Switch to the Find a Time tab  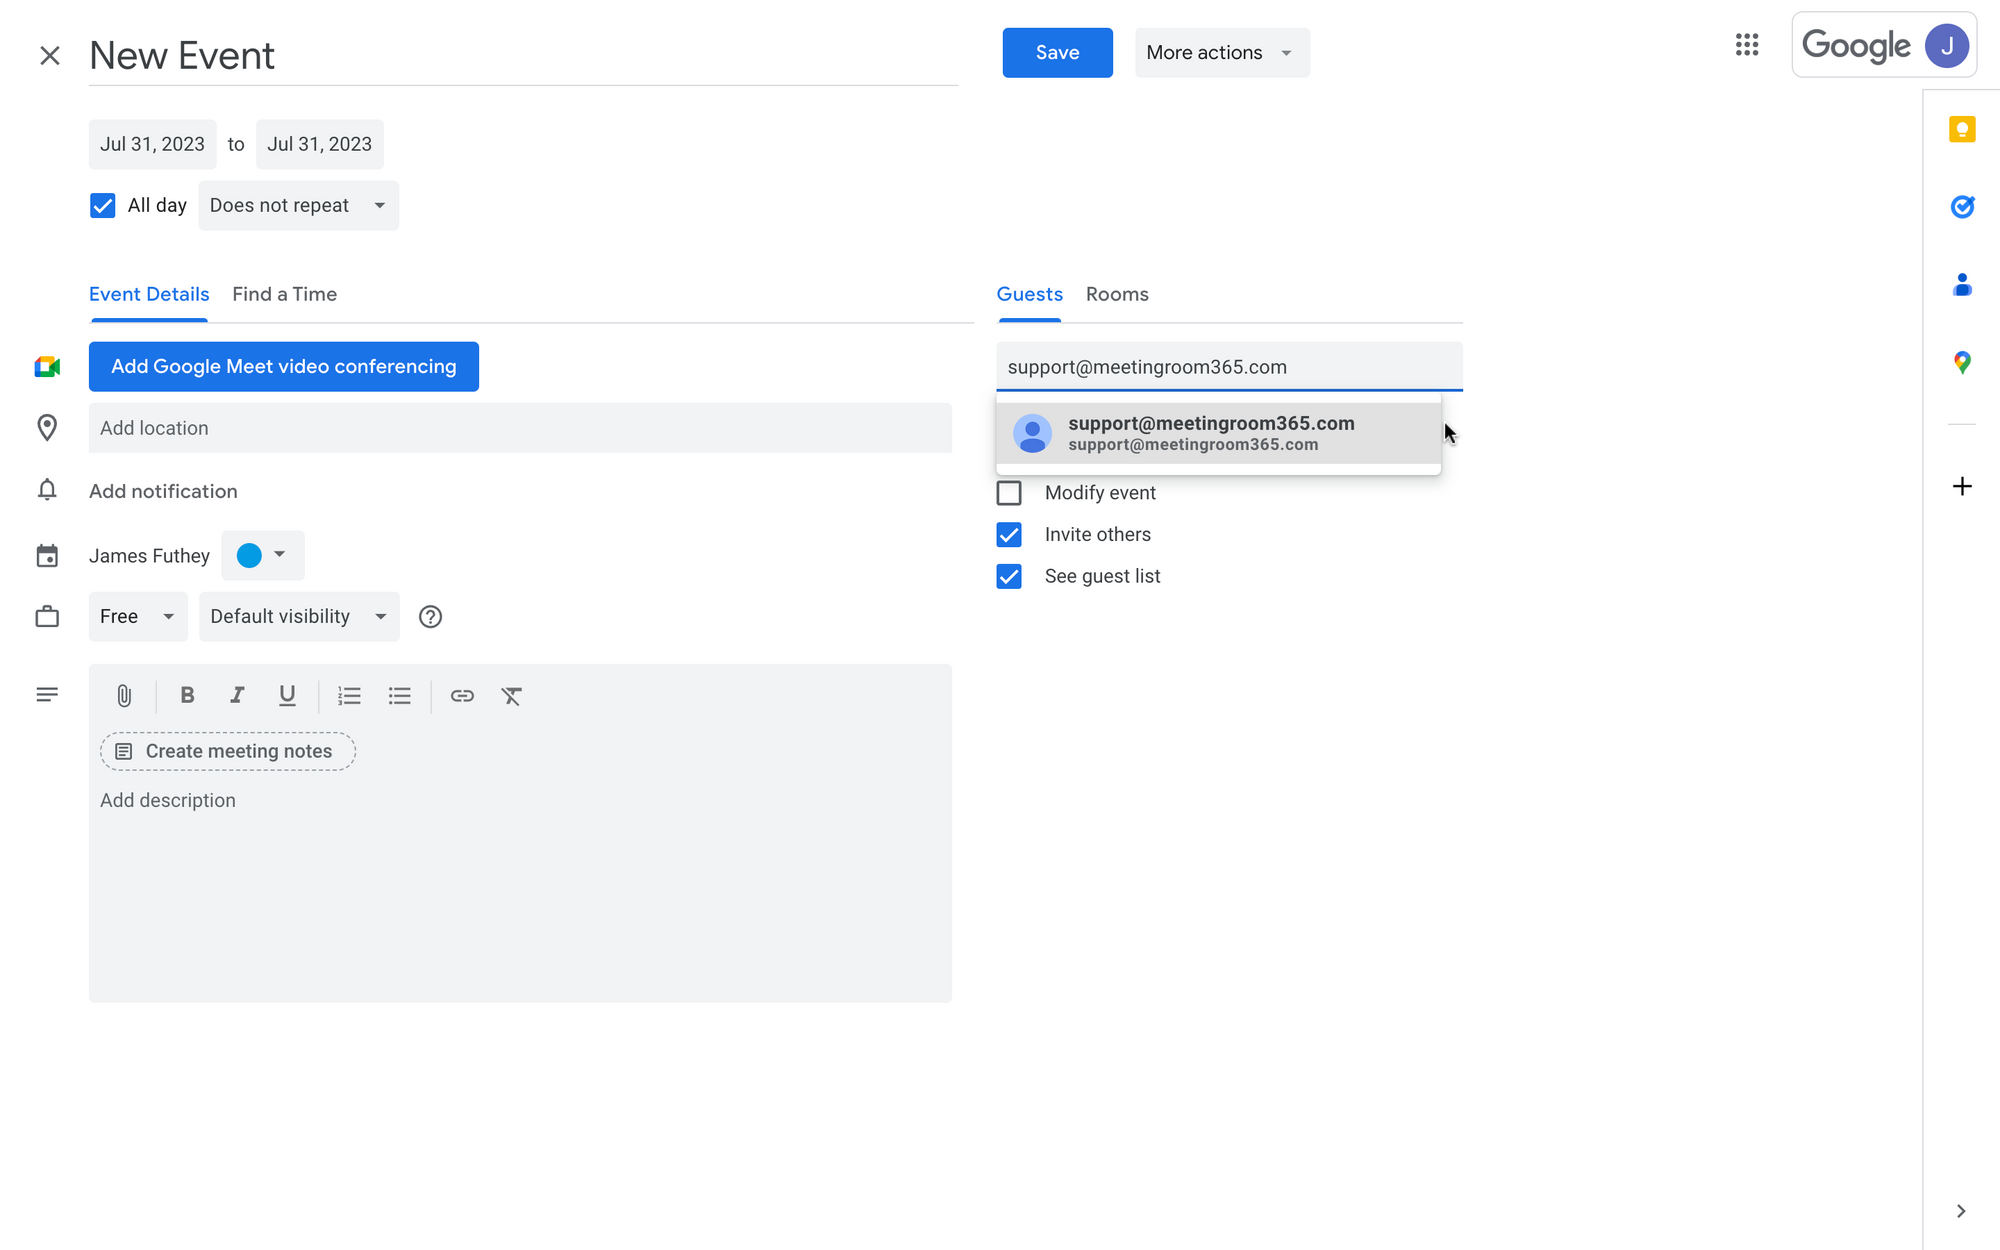pyautogui.click(x=285, y=294)
